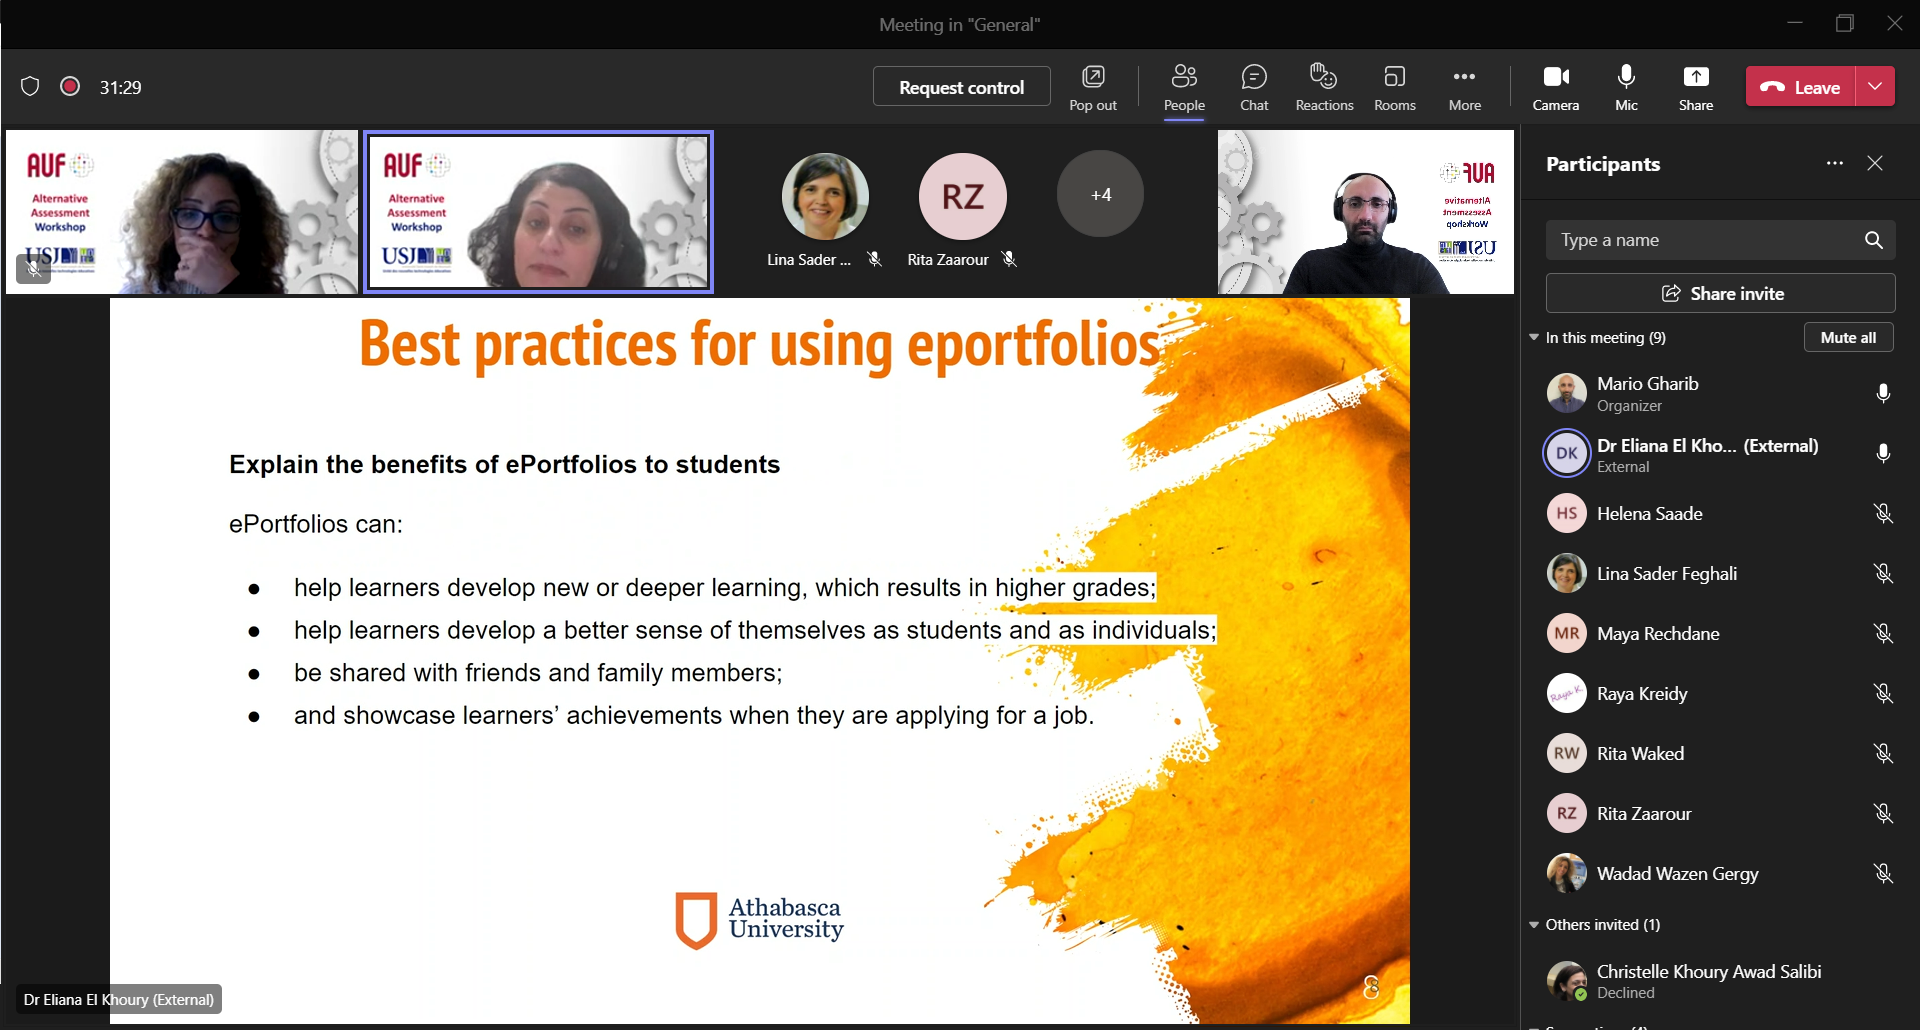
Task: Click Lina Sader Feghali's muted mic icon
Action: pos(1883,573)
